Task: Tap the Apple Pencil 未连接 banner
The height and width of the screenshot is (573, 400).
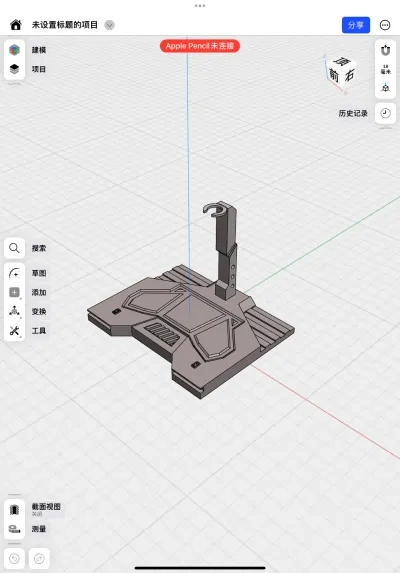Action: tap(200, 46)
